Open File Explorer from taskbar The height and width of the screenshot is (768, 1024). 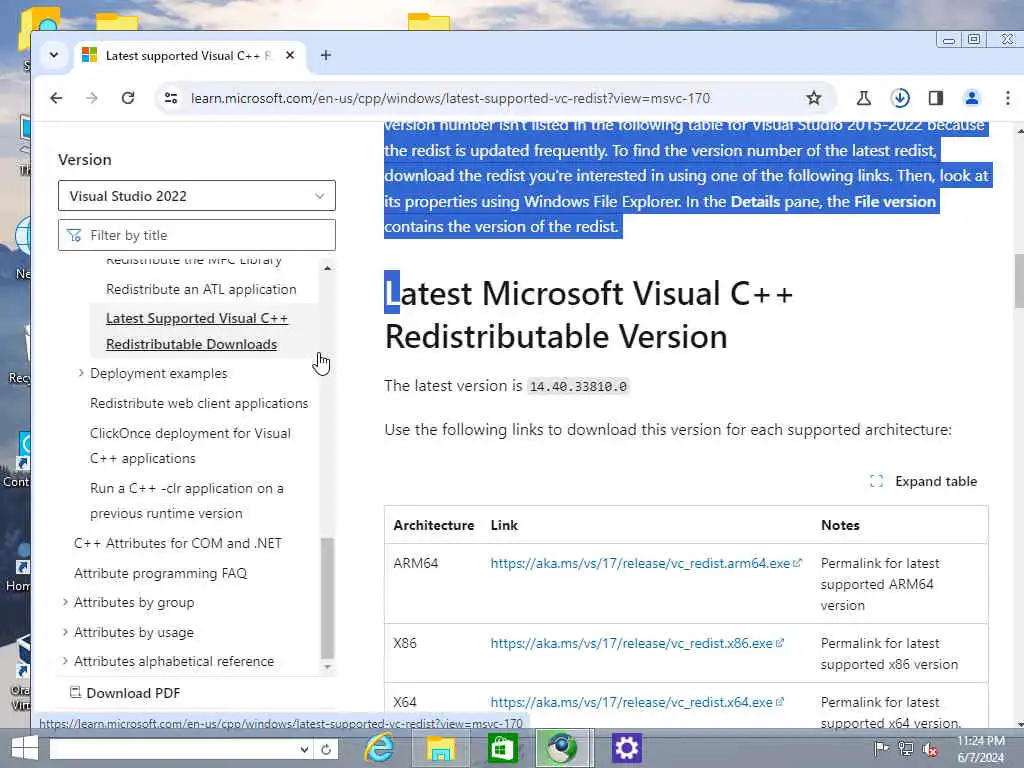[x=440, y=748]
